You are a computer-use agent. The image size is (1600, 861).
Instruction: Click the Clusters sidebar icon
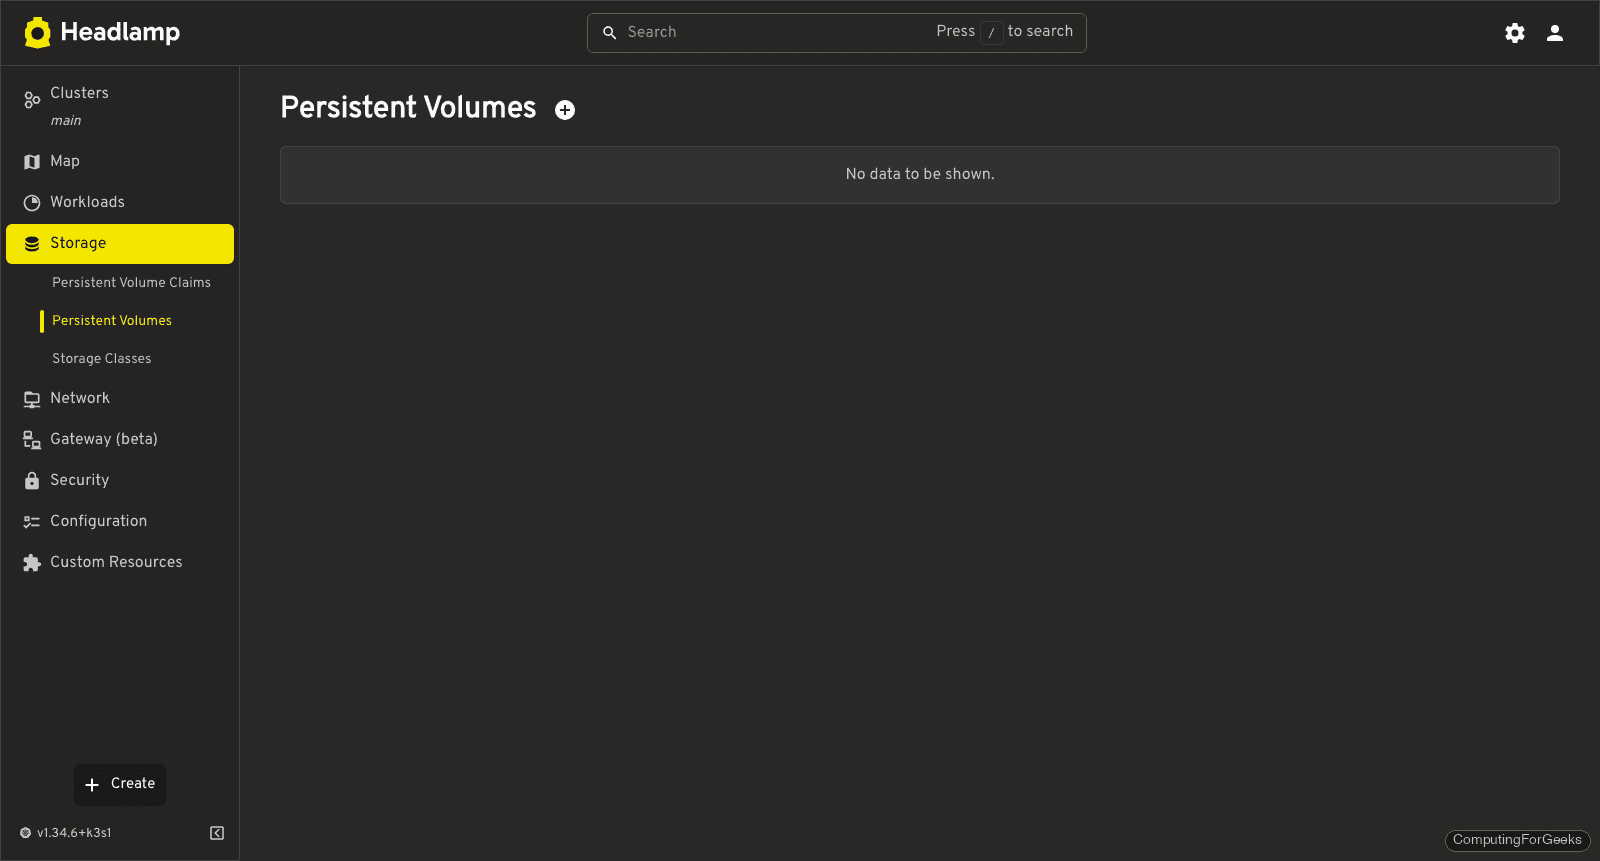32,99
